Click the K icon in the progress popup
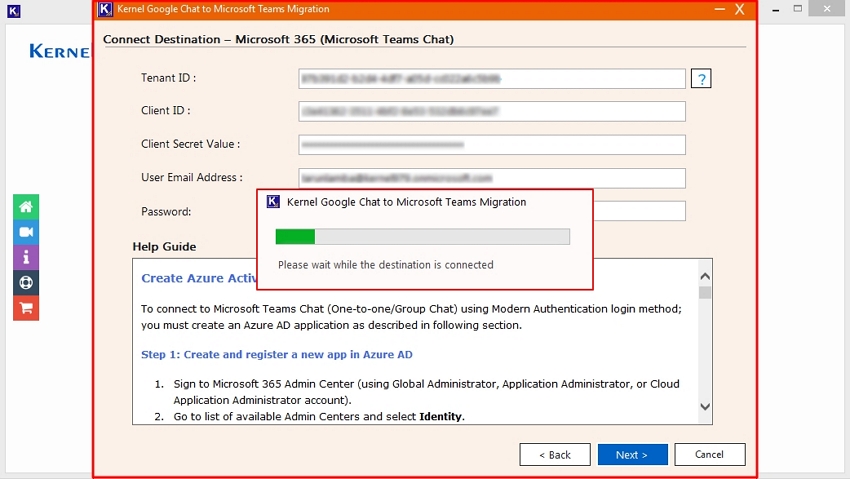Image resolution: width=850 pixels, height=479 pixels. pyautogui.click(x=273, y=202)
